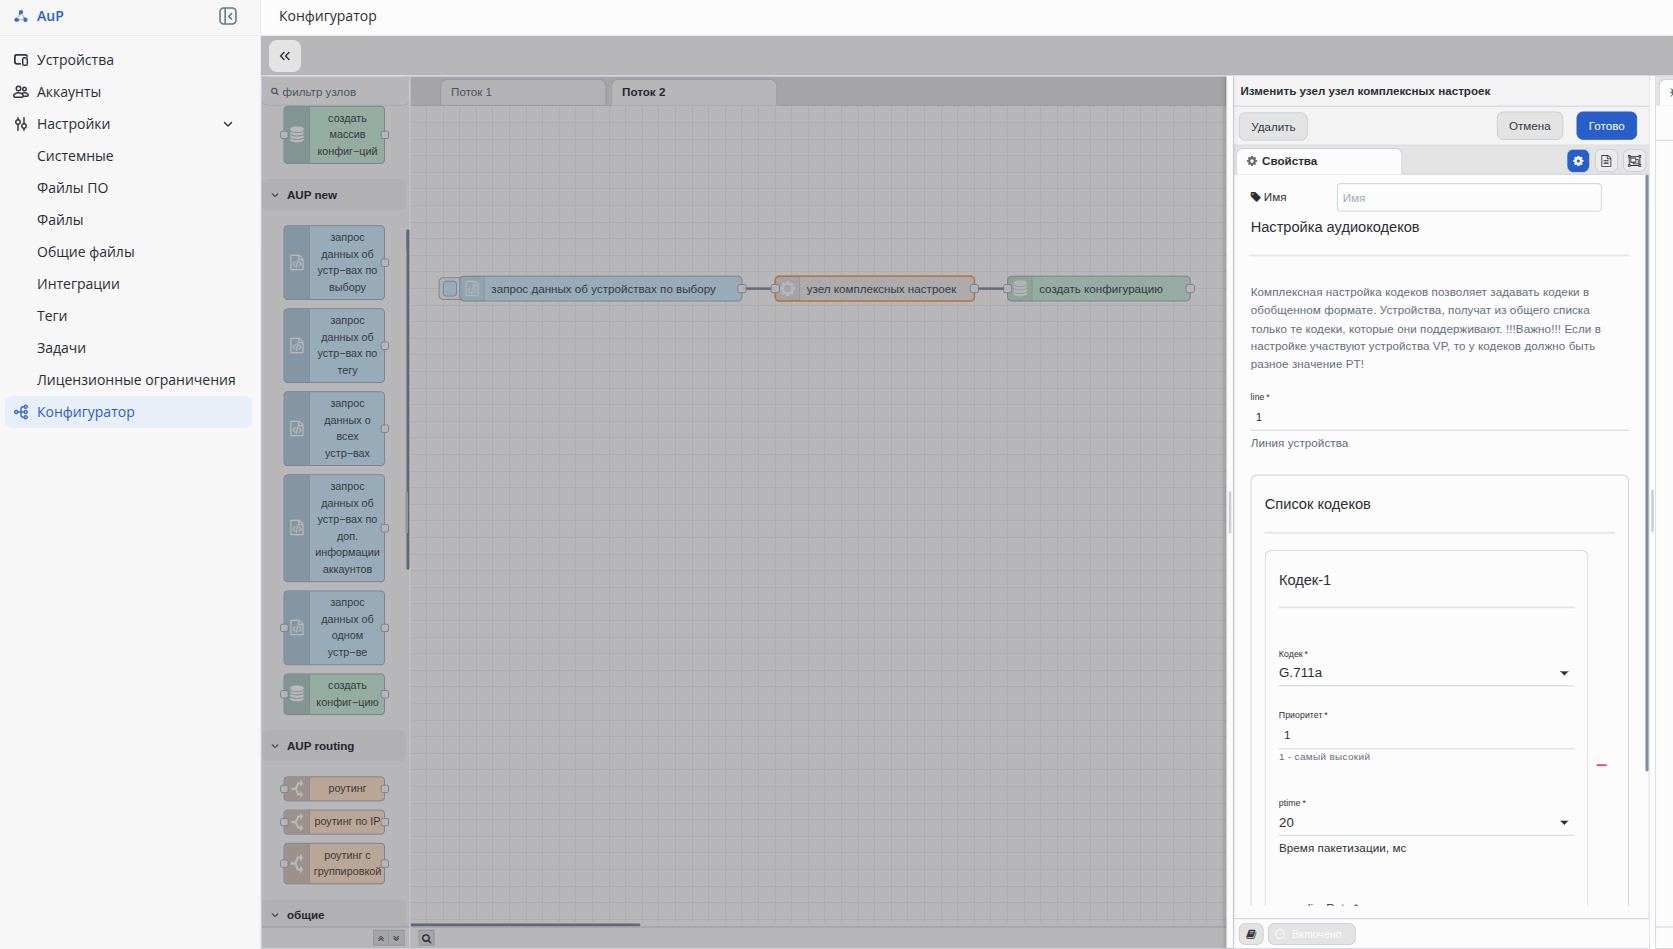Screen dimensions: 1673x949
Task: Select запрос данных об одном устр-ве node
Action: 334,628
